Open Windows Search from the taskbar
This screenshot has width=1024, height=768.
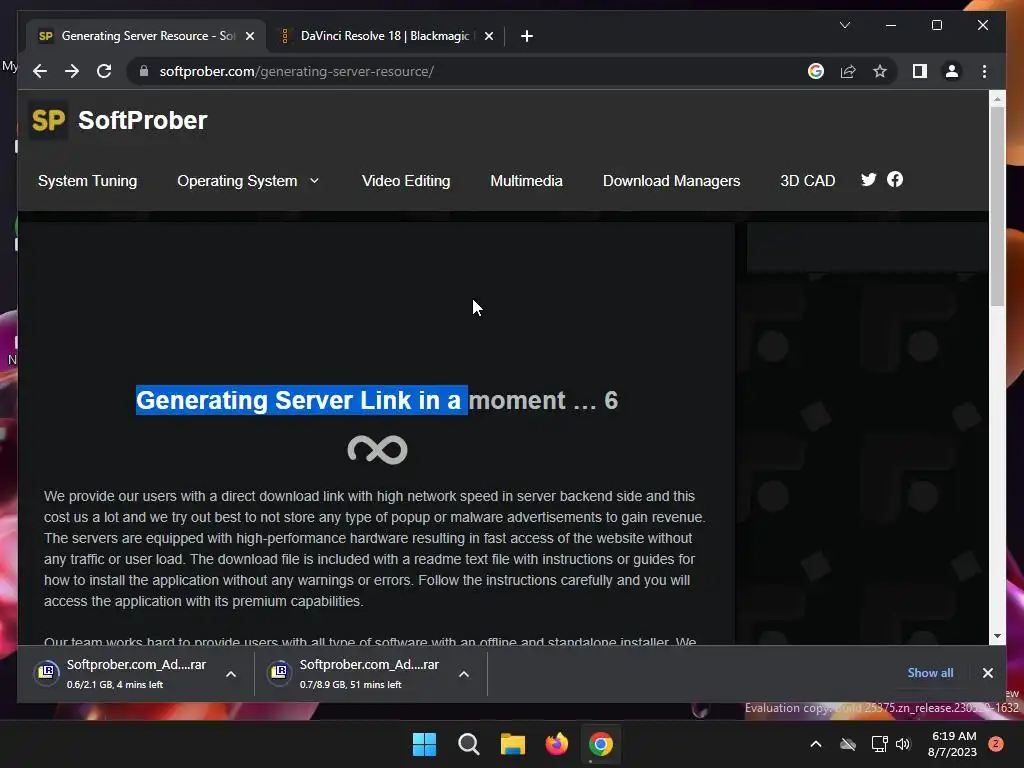[x=469, y=744]
